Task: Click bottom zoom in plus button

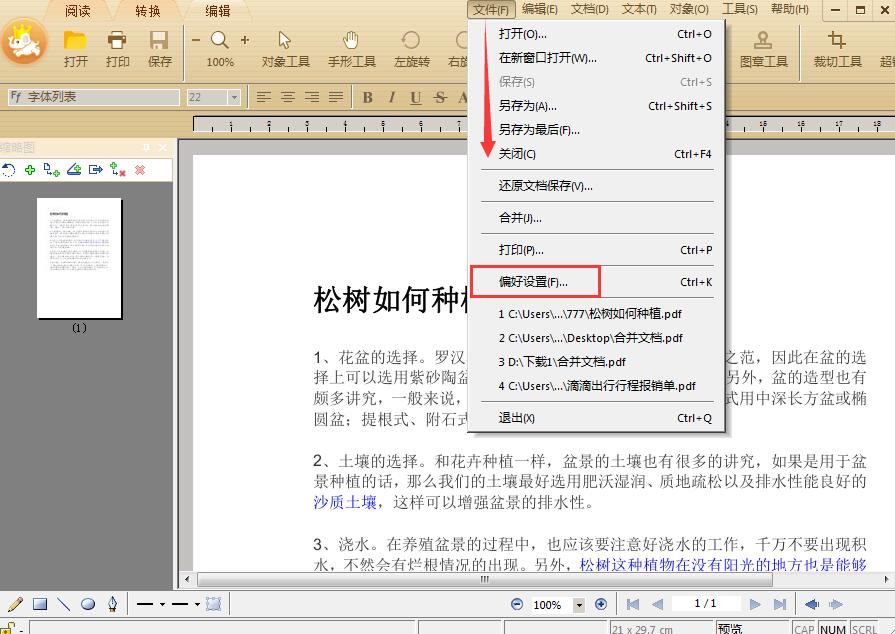Action: (x=600, y=604)
